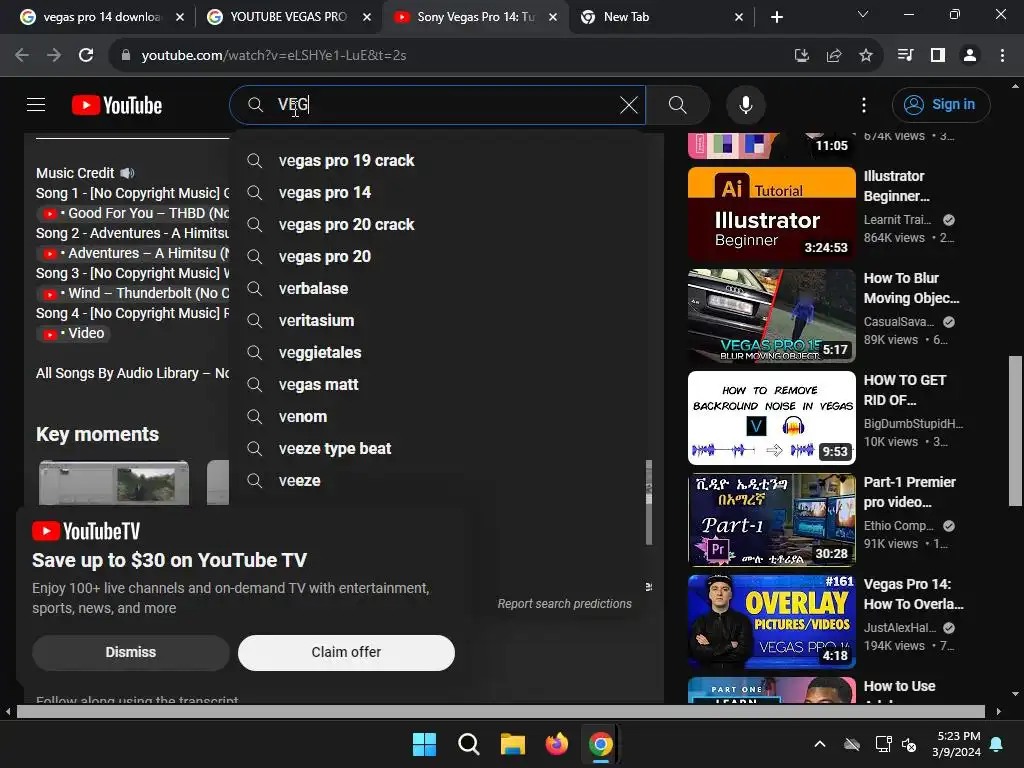
Task: Click the horizontal scrollbar at bottom
Action: [500, 711]
